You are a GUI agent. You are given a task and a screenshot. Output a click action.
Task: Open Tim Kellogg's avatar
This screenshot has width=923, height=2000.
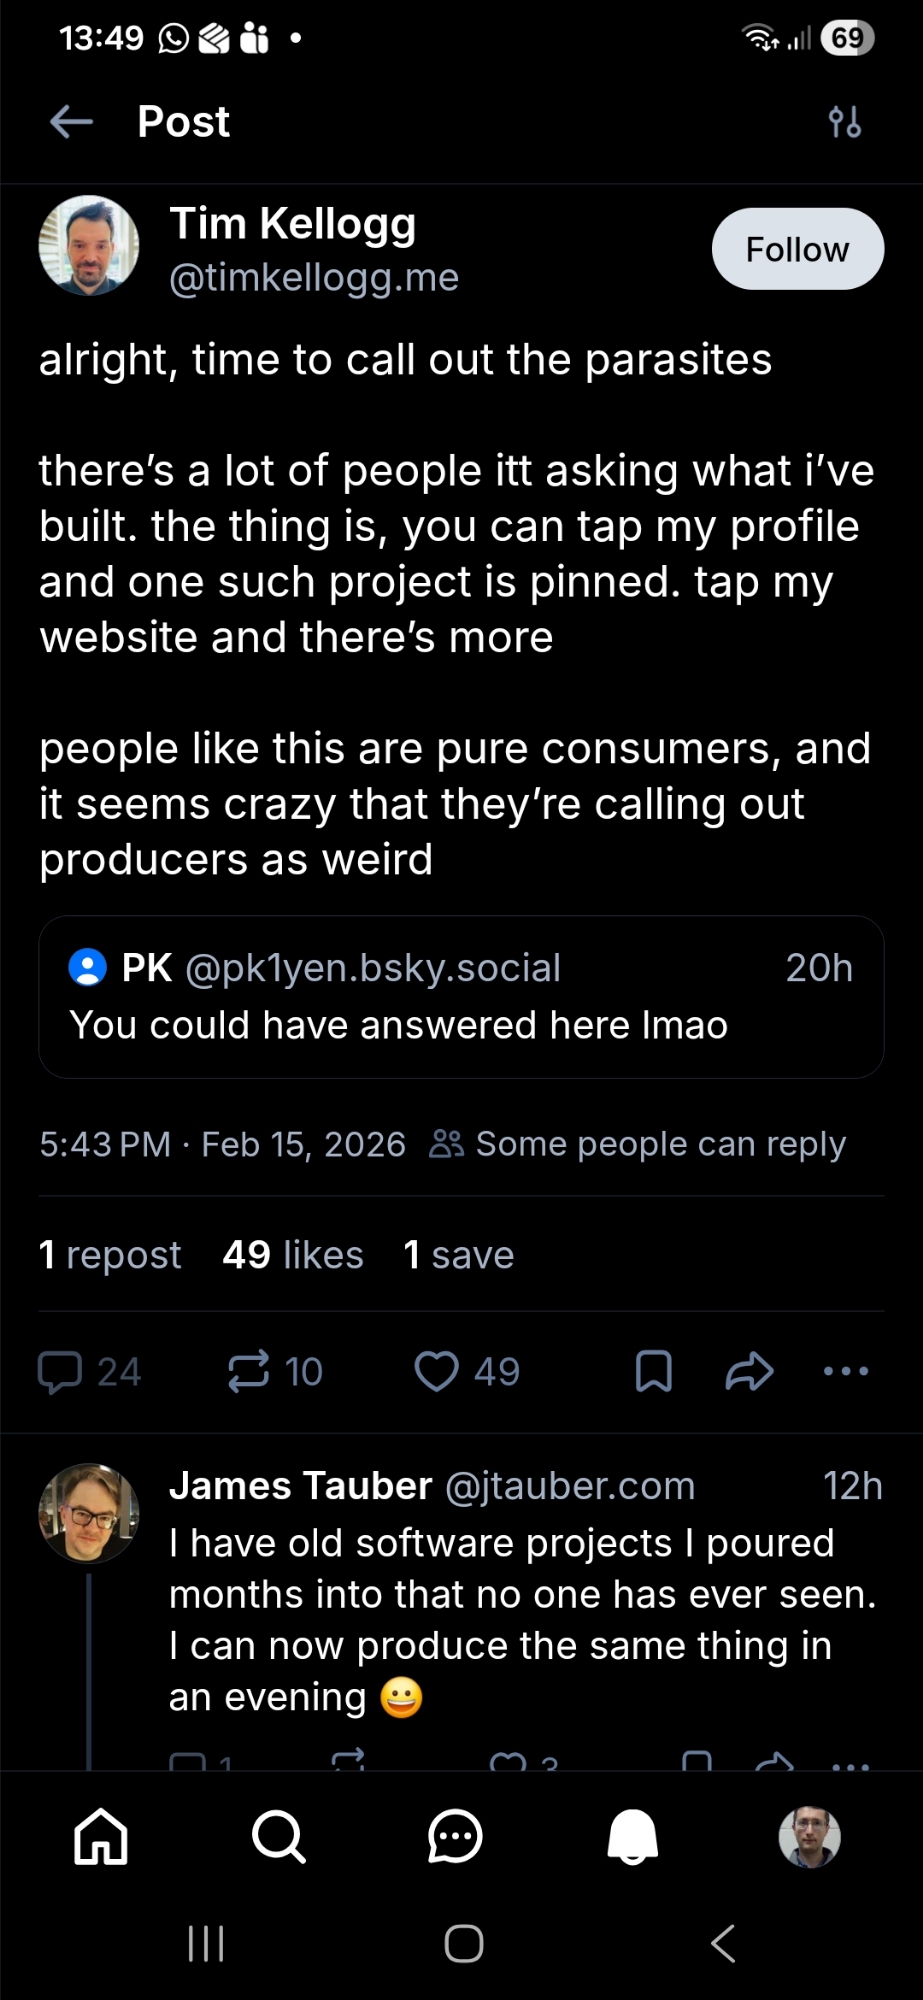point(89,246)
